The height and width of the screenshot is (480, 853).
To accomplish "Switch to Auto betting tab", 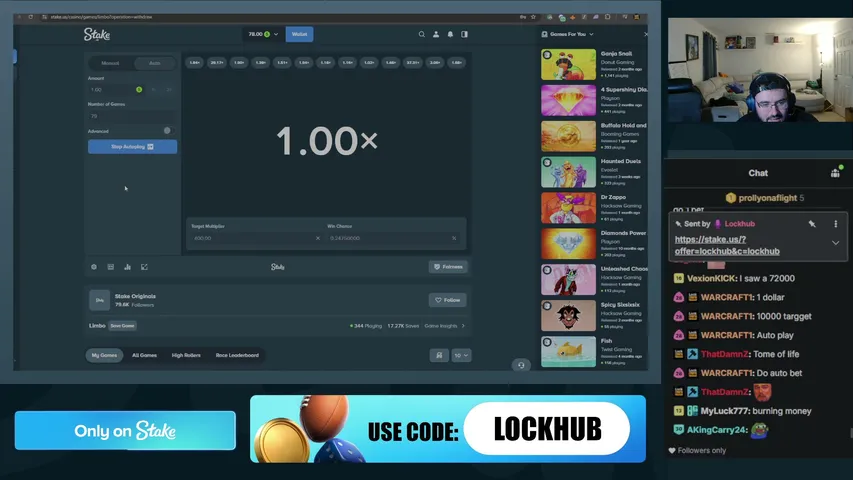I will 154,63.
